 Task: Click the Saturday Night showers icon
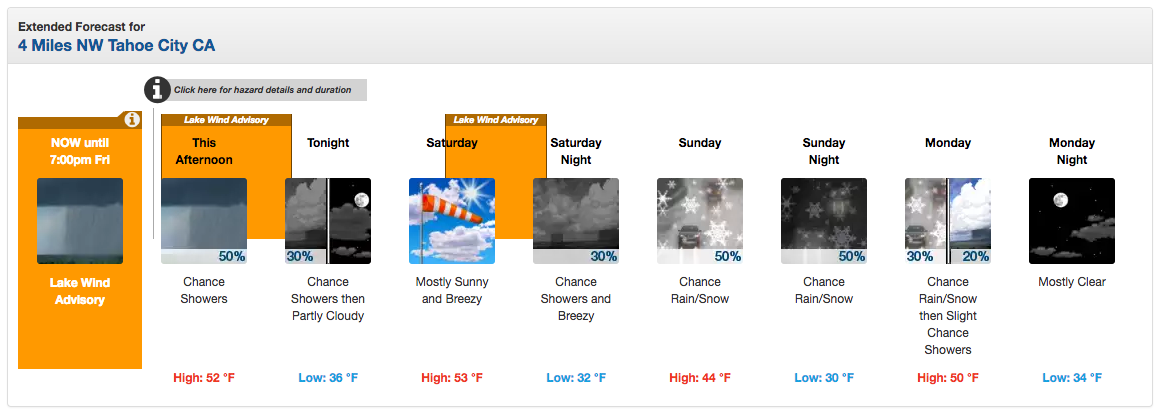click(x=576, y=221)
